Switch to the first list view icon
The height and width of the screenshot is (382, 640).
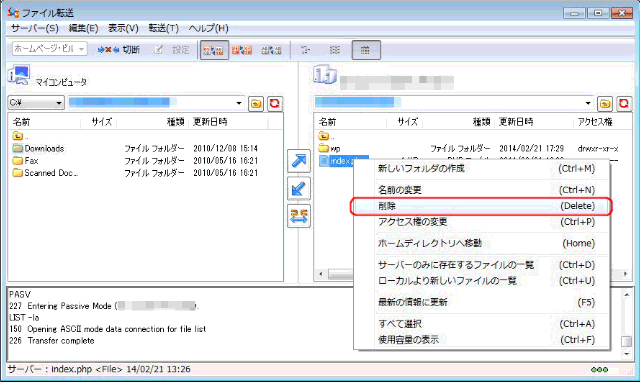[305, 50]
